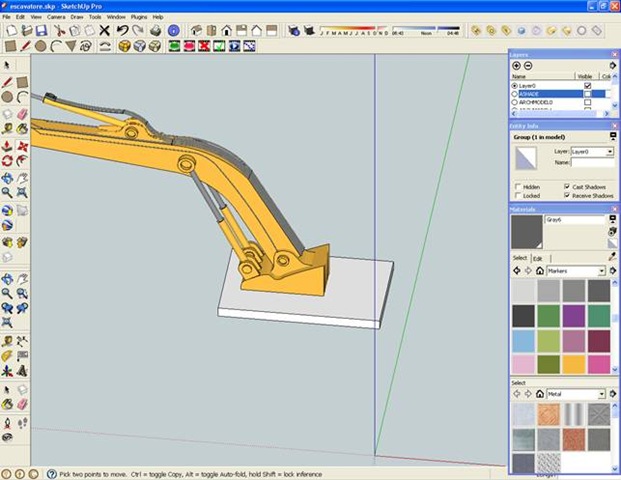Click the Print icon in toolbar
This screenshot has width=621, height=480.
click(155, 30)
